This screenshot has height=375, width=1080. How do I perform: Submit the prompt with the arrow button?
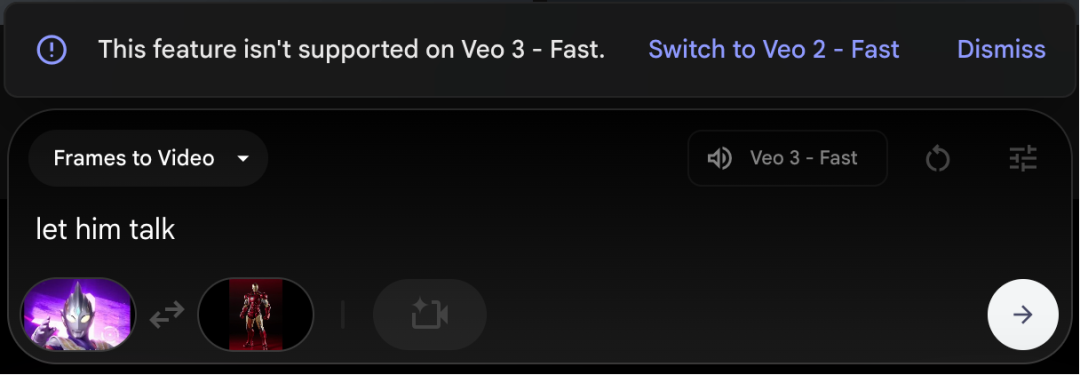(x=1023, y=315)
